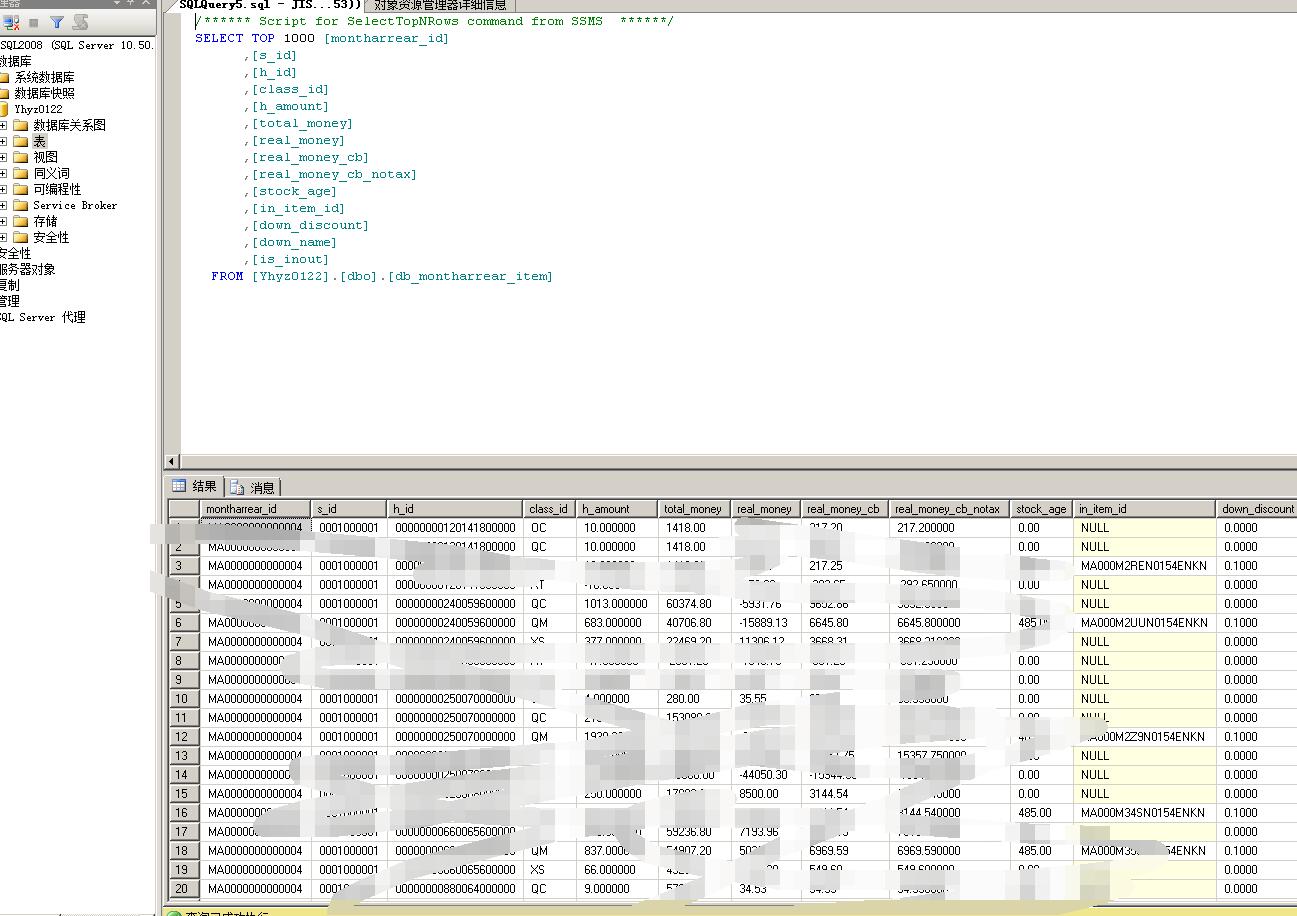Screen dimensions: 1297x916
Task: Click the stock_age column header
Action: [x=1042, y=509]
